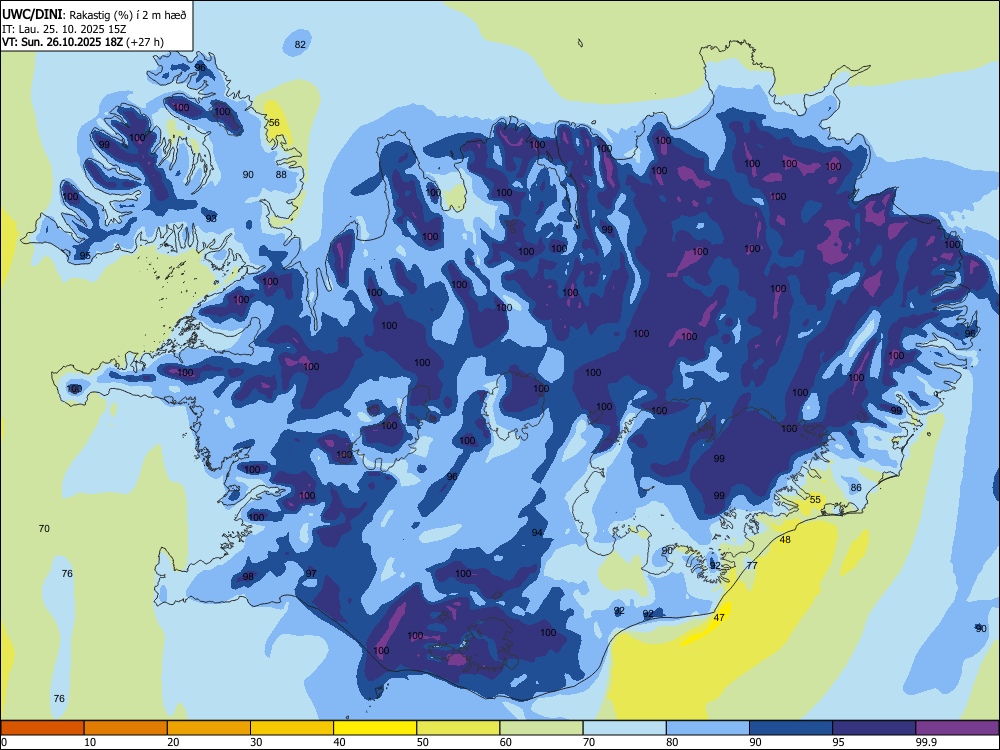This screenshot has height=750, width=1000.
Task: Click the "98" value on the Reykjanes peninsula
Action: click(x=248, y=577)
